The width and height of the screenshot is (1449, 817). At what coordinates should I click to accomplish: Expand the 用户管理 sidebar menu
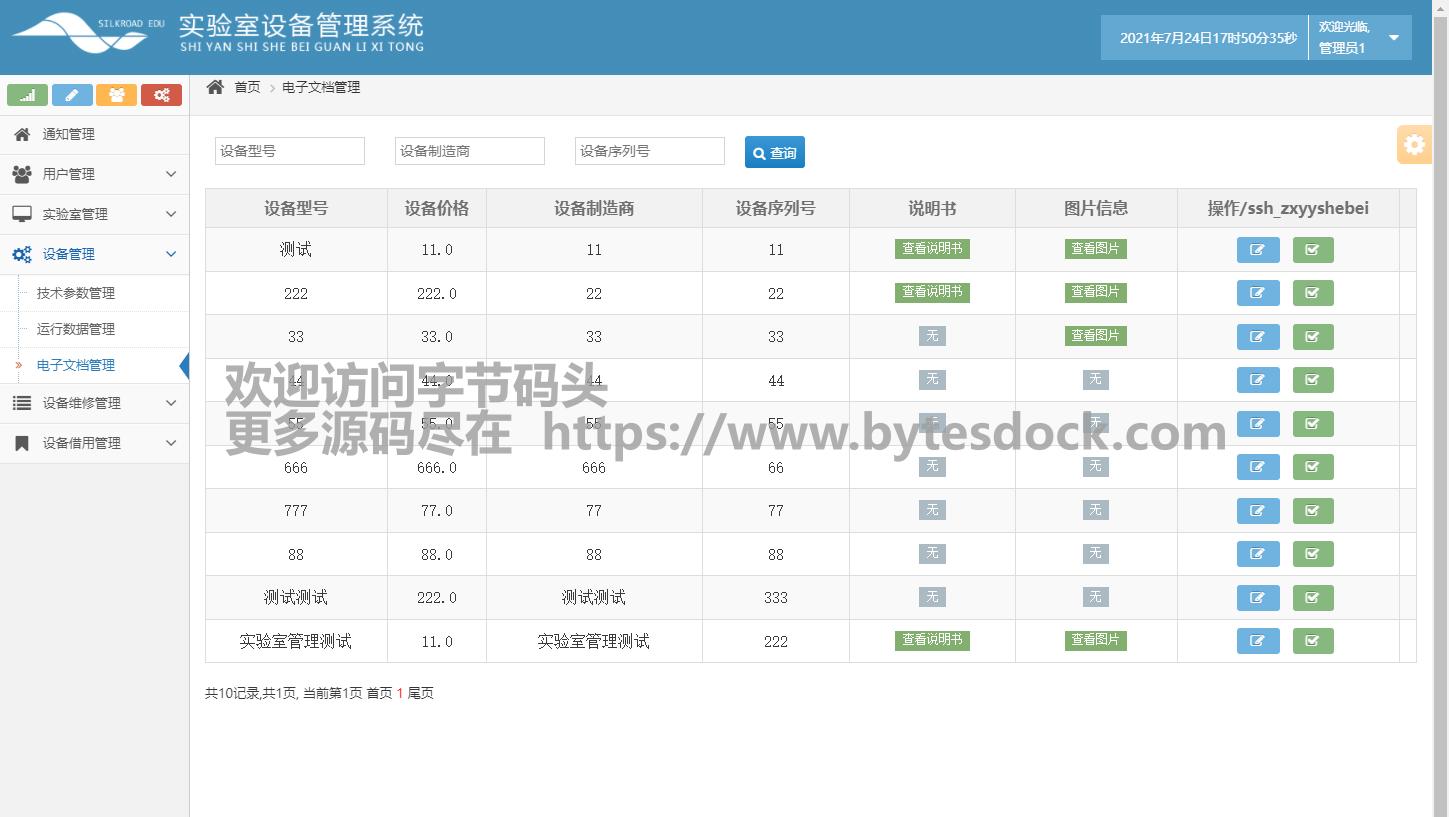(94, 174)
